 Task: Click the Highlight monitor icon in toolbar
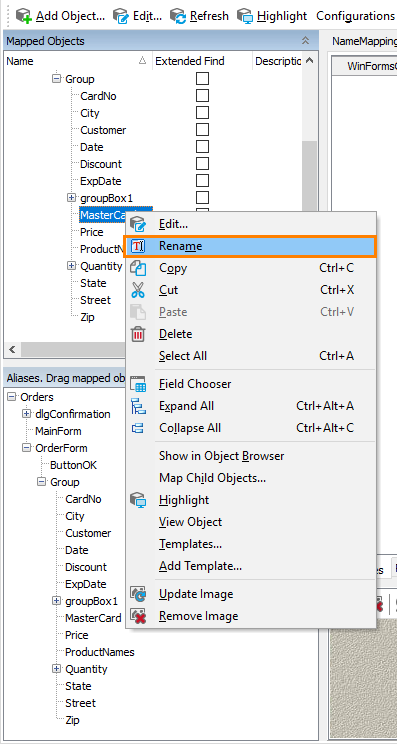click(245, 16)
